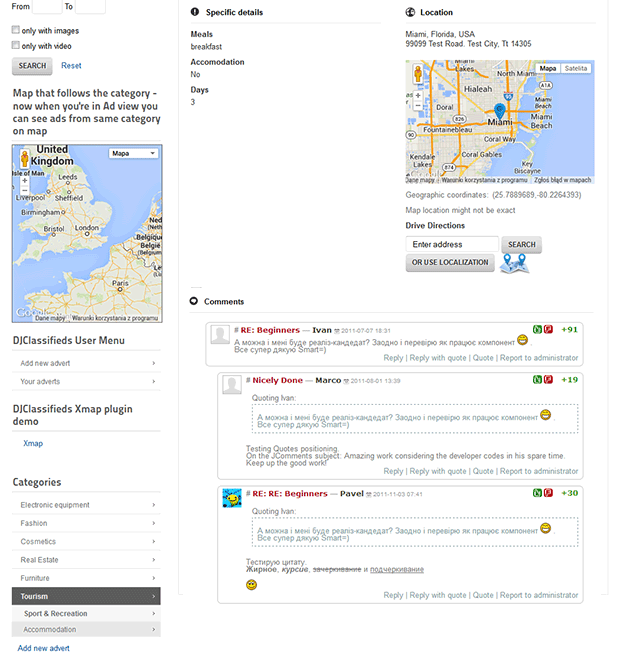Select the Tourism category
Image resolution: width=620 pixels, height=664 pixels.
point(86,596)
